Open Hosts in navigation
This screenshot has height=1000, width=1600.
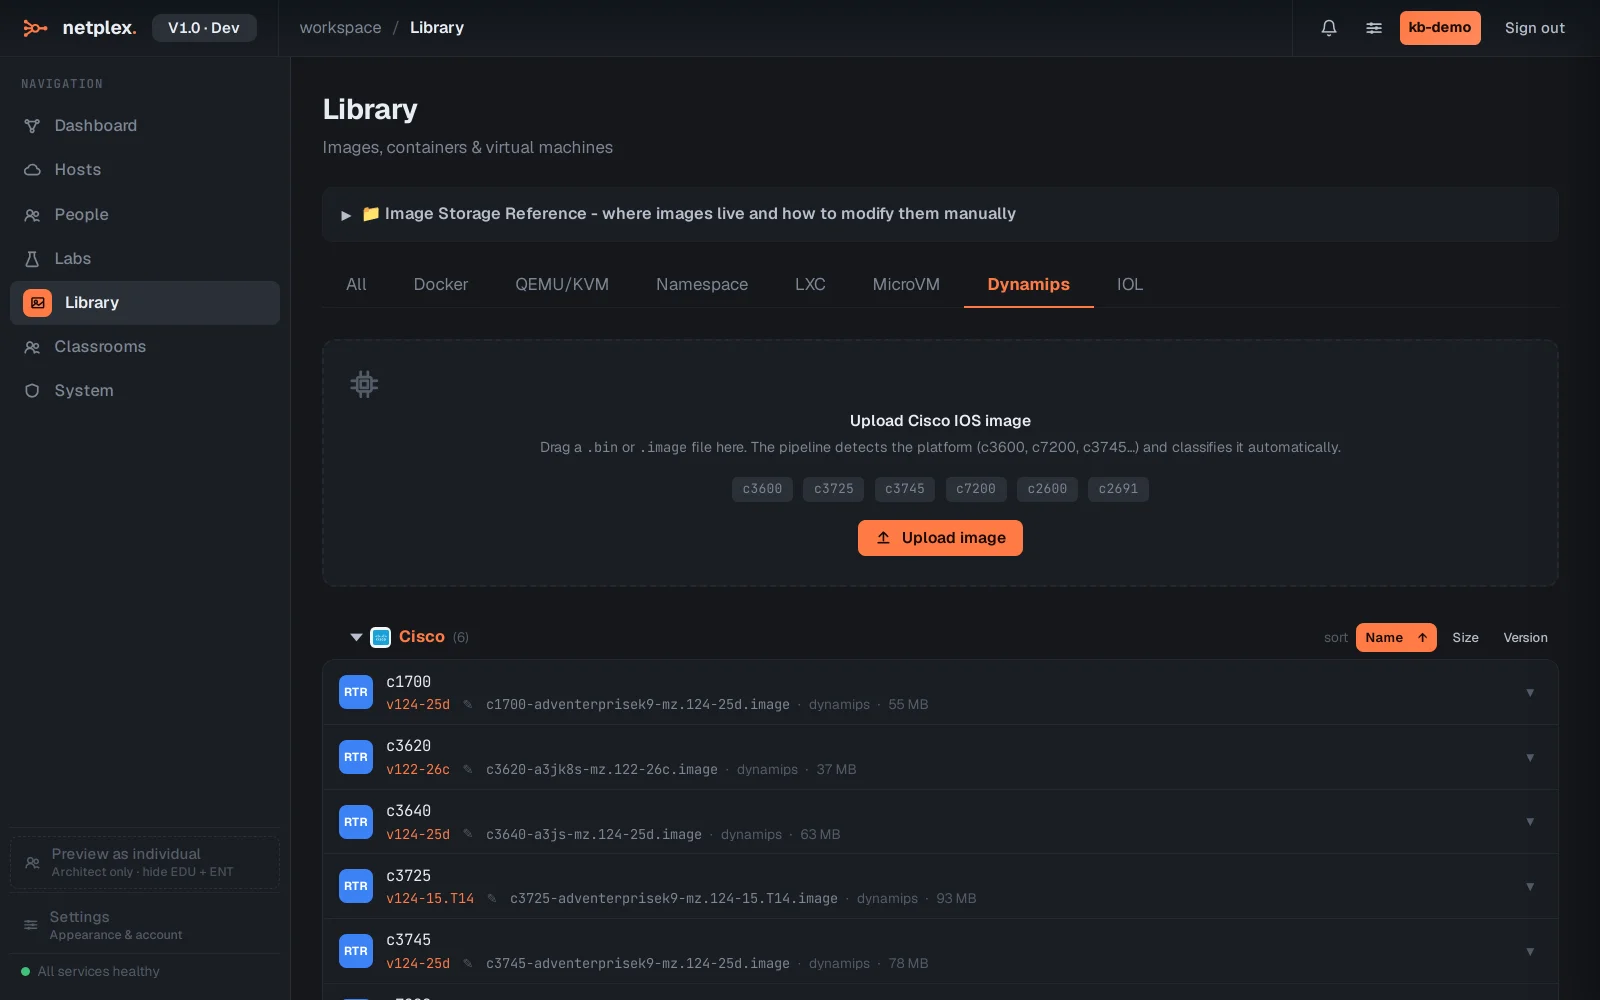(x=145, y=170)
